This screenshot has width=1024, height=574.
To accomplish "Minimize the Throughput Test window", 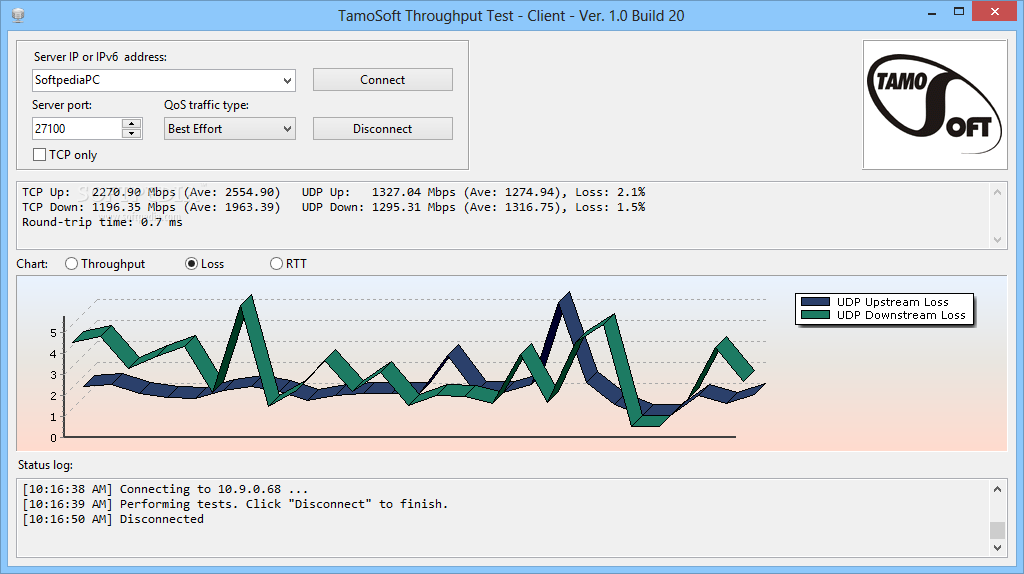I will (x=932, y=12).
